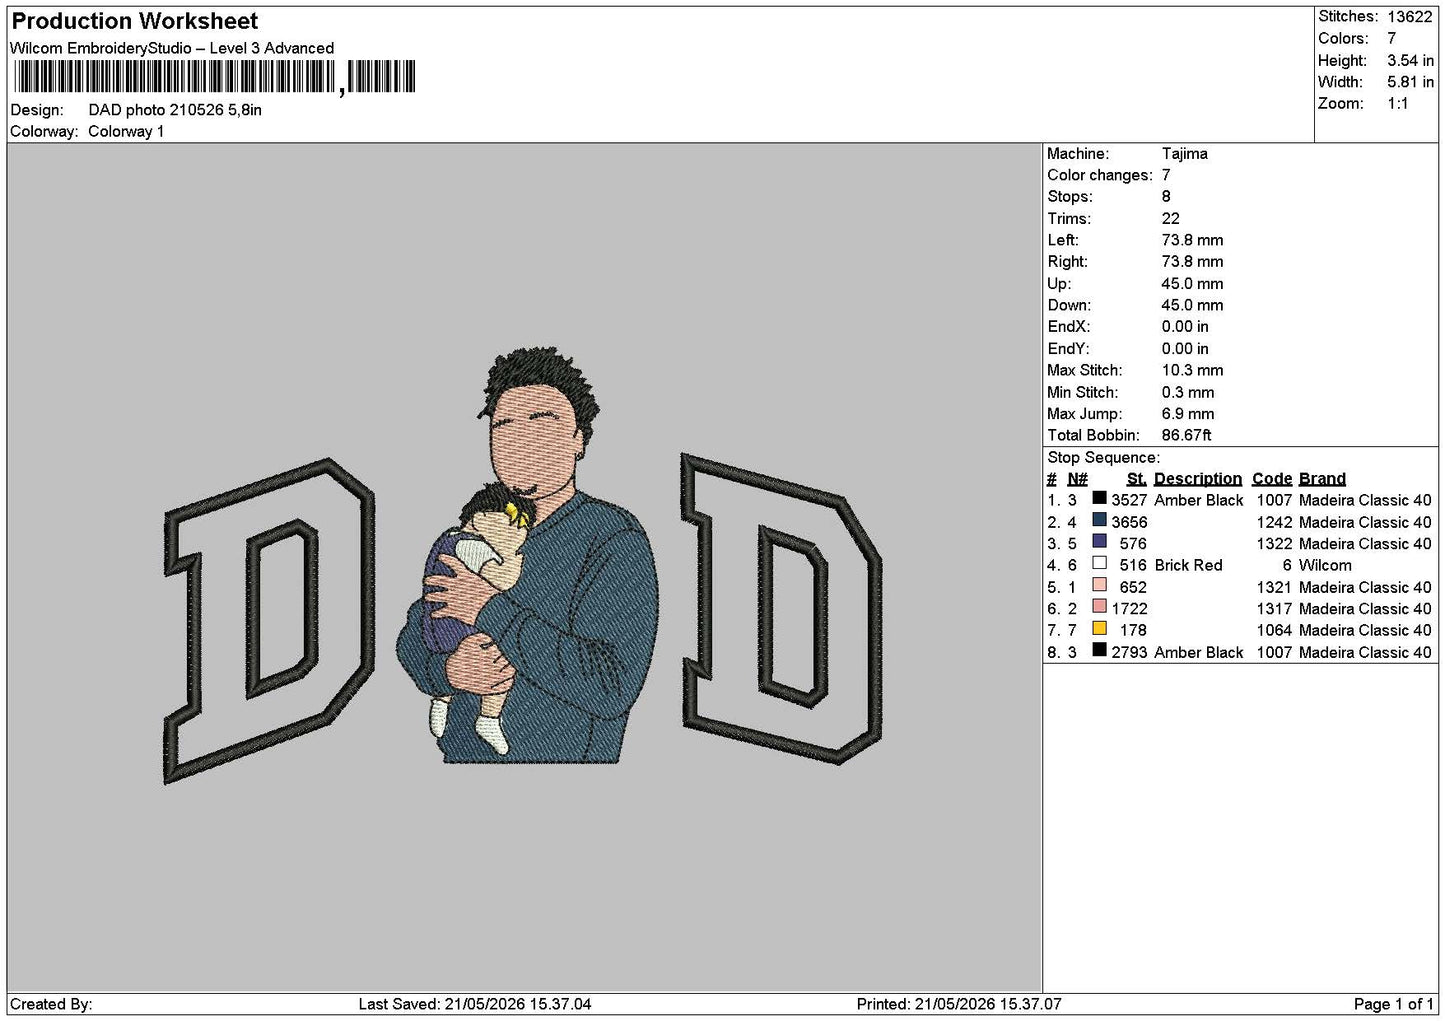Viewport: 1445px width, 1021px height.
Task: Select the Max Jump value 6.9 mm
Action: [1188, 413]
